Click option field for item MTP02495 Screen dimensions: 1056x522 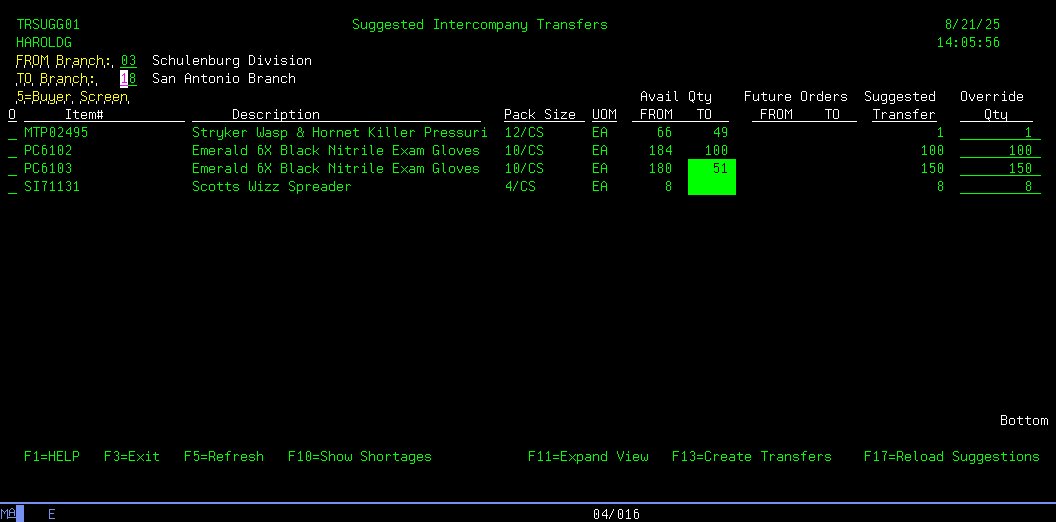coord(12,133)
